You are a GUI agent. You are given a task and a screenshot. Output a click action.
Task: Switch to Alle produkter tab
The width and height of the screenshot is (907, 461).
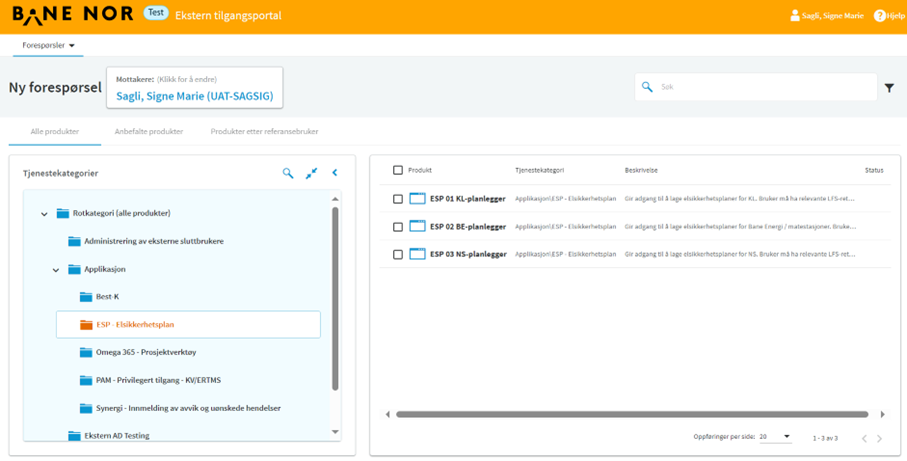(54, 131)
